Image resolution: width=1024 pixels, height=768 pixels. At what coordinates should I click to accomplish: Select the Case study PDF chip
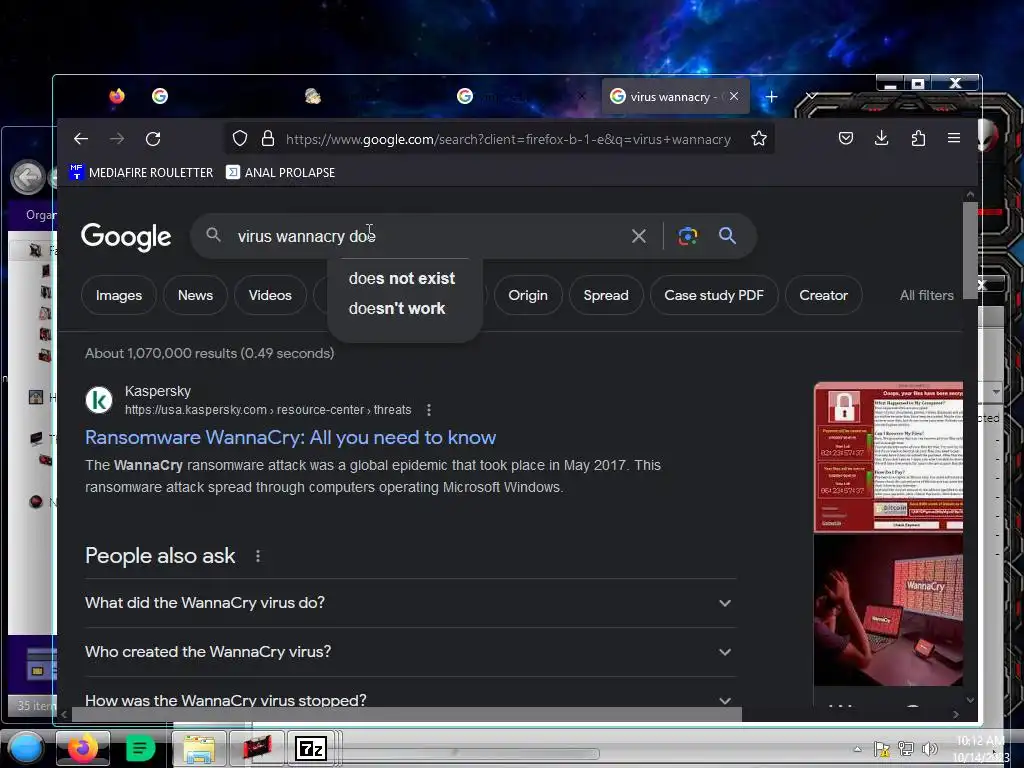pos(714,295)
